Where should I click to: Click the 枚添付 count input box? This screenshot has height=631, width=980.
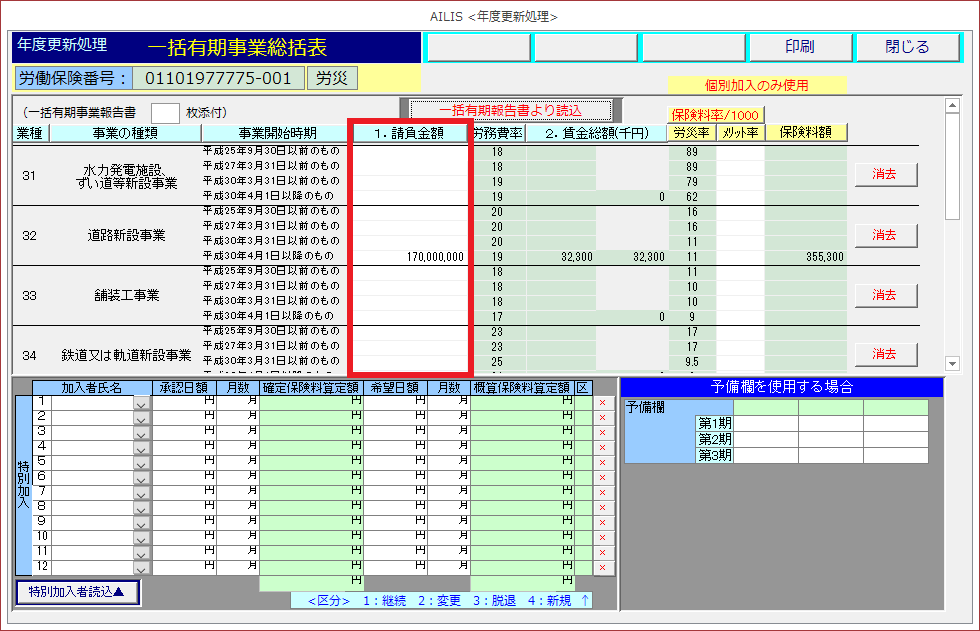[x=165, y=113]
